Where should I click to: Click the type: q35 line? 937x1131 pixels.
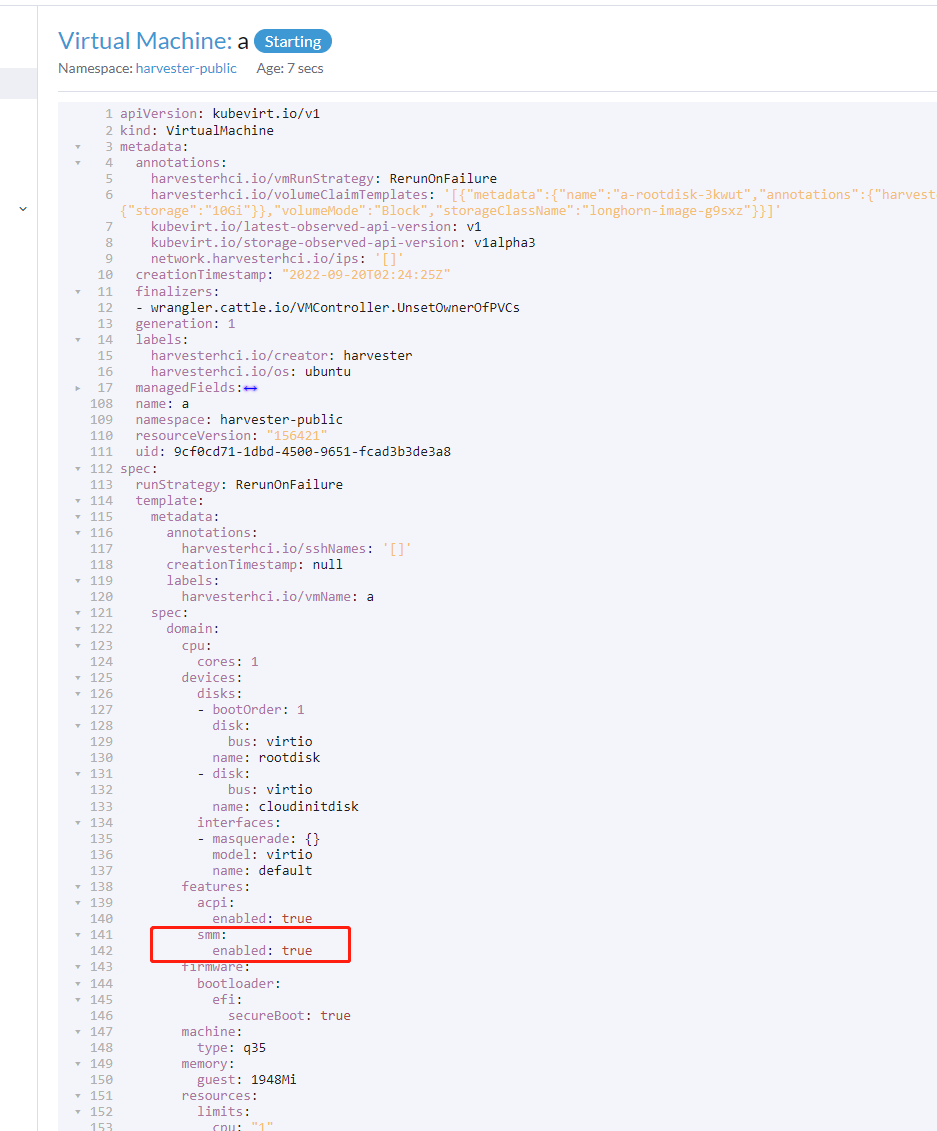[x=232, y=1047]
